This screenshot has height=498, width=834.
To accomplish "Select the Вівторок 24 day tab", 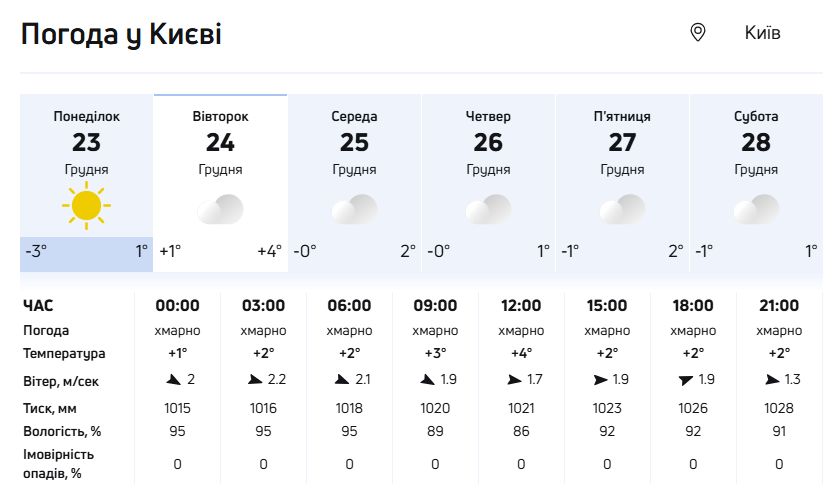I will 220,140.
